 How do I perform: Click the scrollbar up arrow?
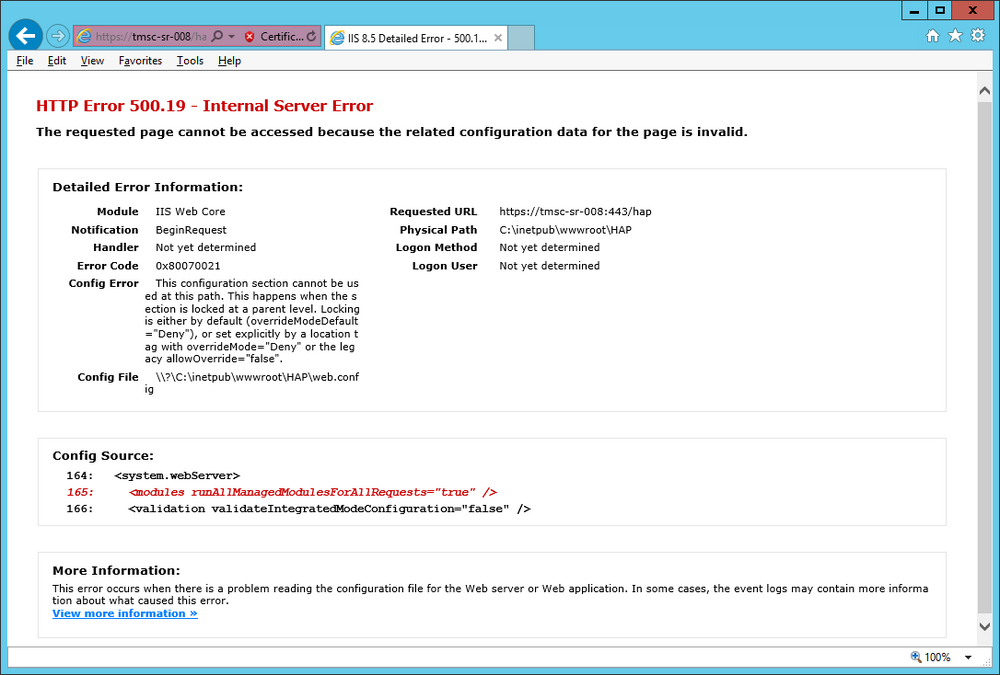pyautogui.click(x=984, y=91)
